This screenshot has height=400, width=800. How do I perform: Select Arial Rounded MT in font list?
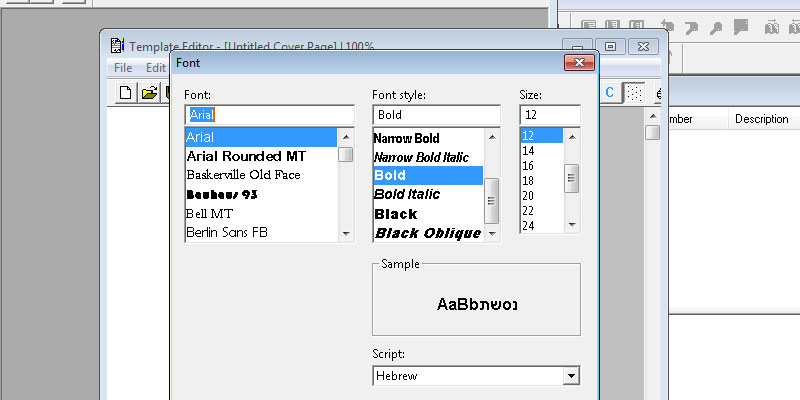tap(246, 156)
